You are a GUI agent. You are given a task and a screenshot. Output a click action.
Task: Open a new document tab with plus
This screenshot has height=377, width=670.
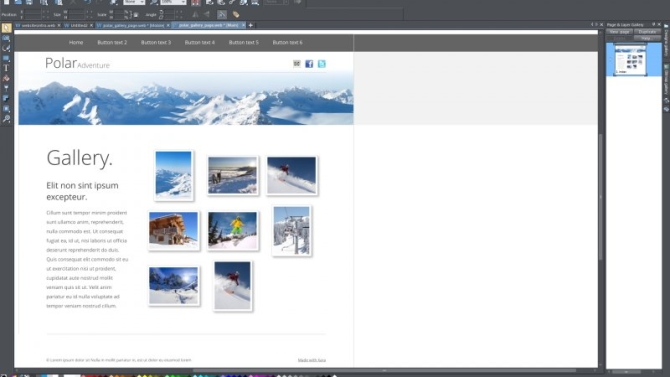tap(251, 26)
